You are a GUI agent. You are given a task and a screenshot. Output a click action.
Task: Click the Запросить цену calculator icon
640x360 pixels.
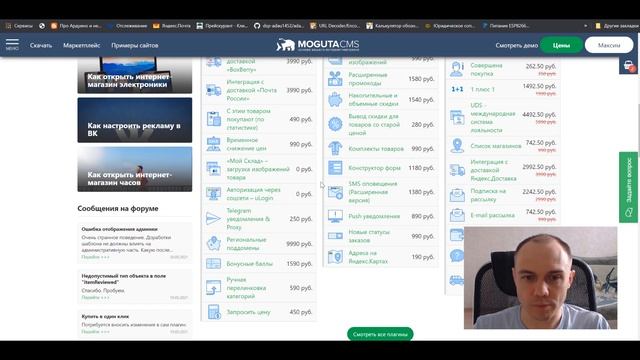click(x=213, y=312)
